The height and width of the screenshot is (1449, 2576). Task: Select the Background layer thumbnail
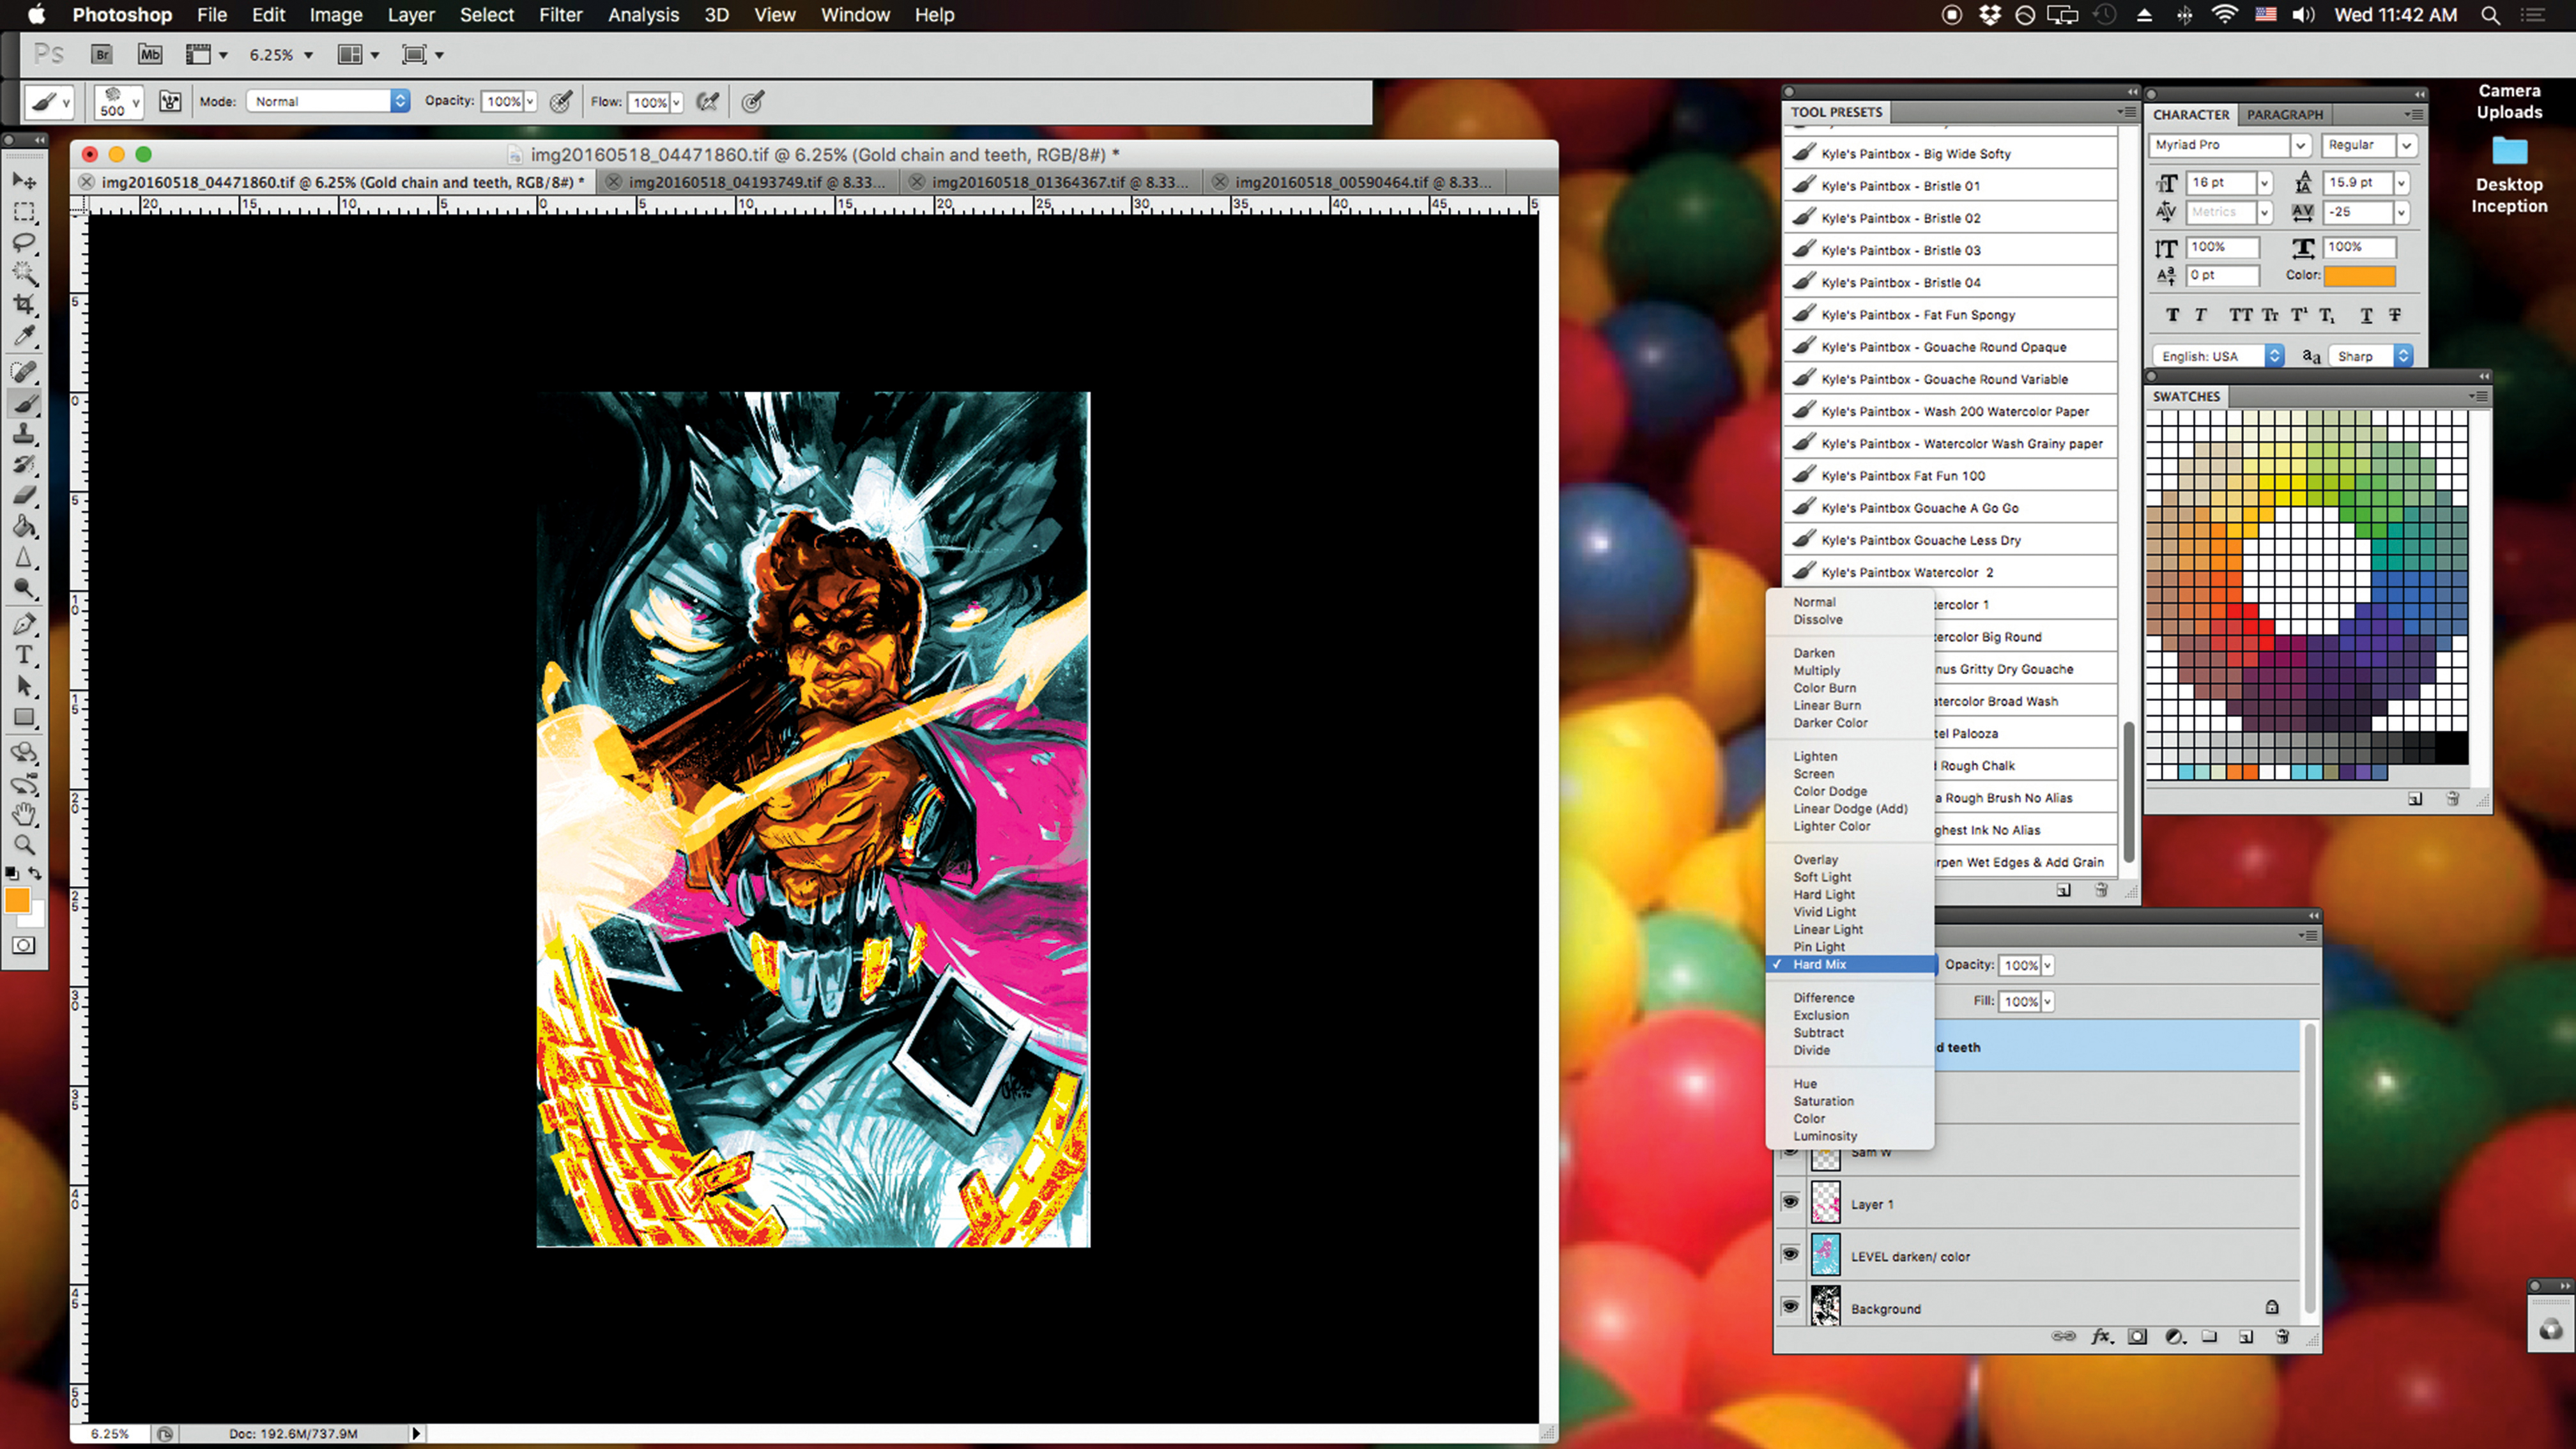[1825, 1306]
